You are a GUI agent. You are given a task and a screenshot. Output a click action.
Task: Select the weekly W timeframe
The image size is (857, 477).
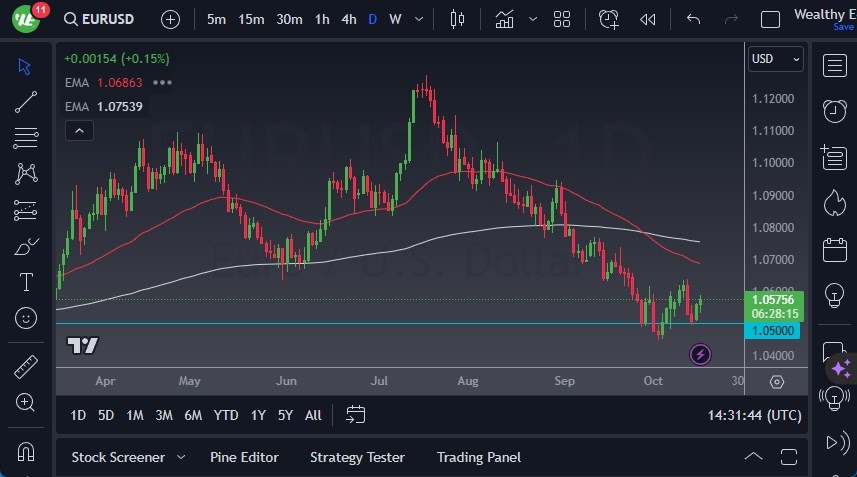(x=396, y=19)
